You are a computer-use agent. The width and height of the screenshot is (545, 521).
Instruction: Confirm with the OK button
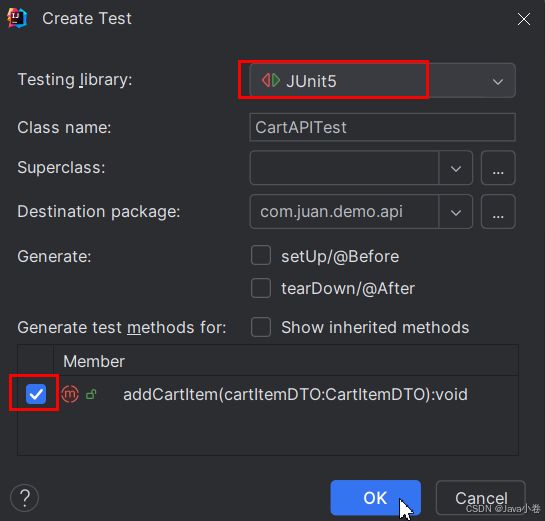[x=375, y=498]
